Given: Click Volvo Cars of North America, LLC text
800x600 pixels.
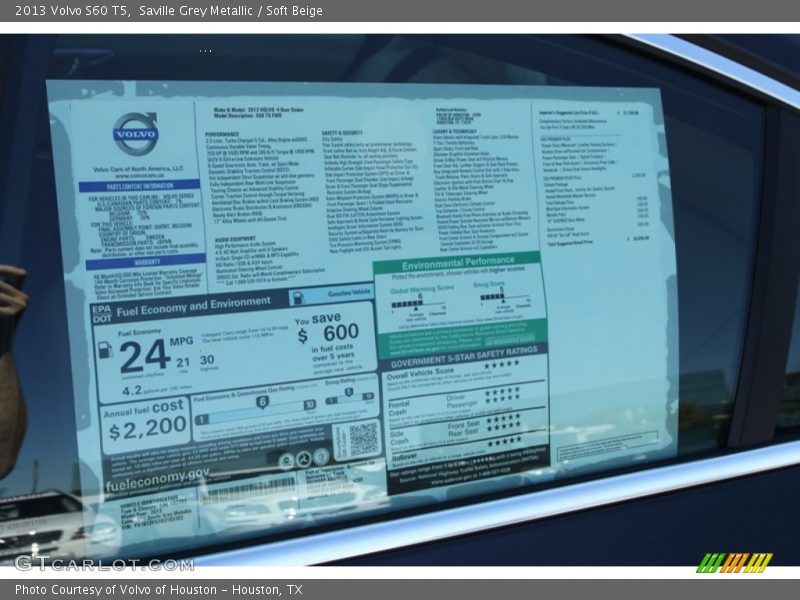Looking at the screenshot, I should (x=138, y=169).
